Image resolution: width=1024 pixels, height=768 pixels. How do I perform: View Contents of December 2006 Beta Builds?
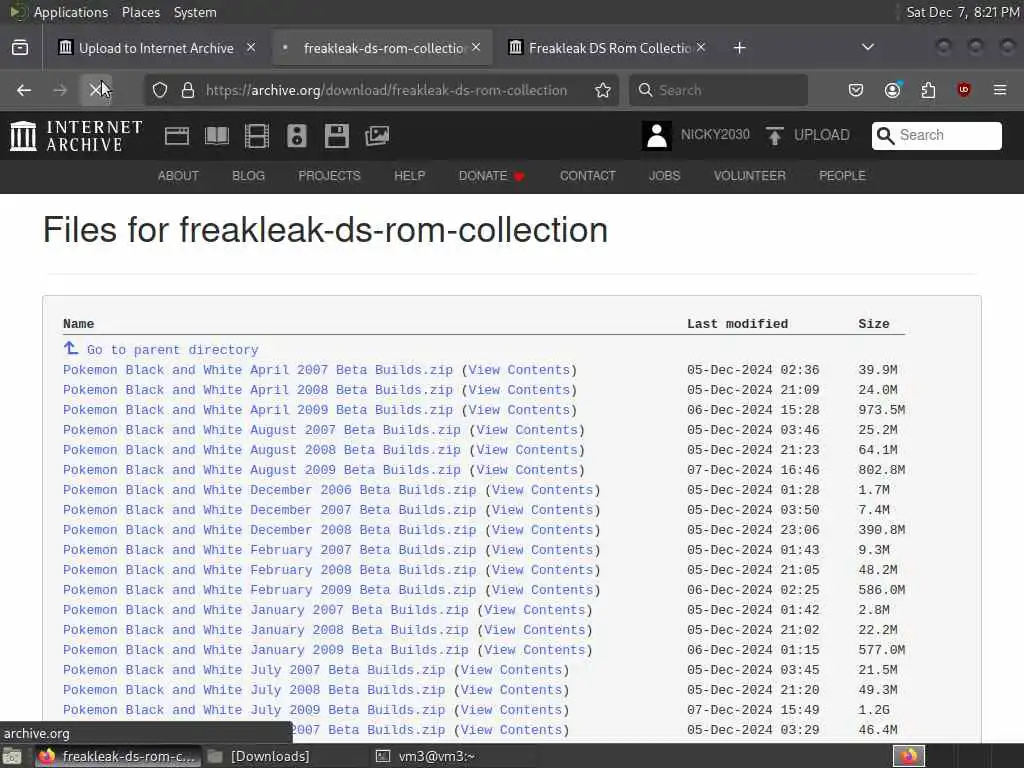coord(542,490)
